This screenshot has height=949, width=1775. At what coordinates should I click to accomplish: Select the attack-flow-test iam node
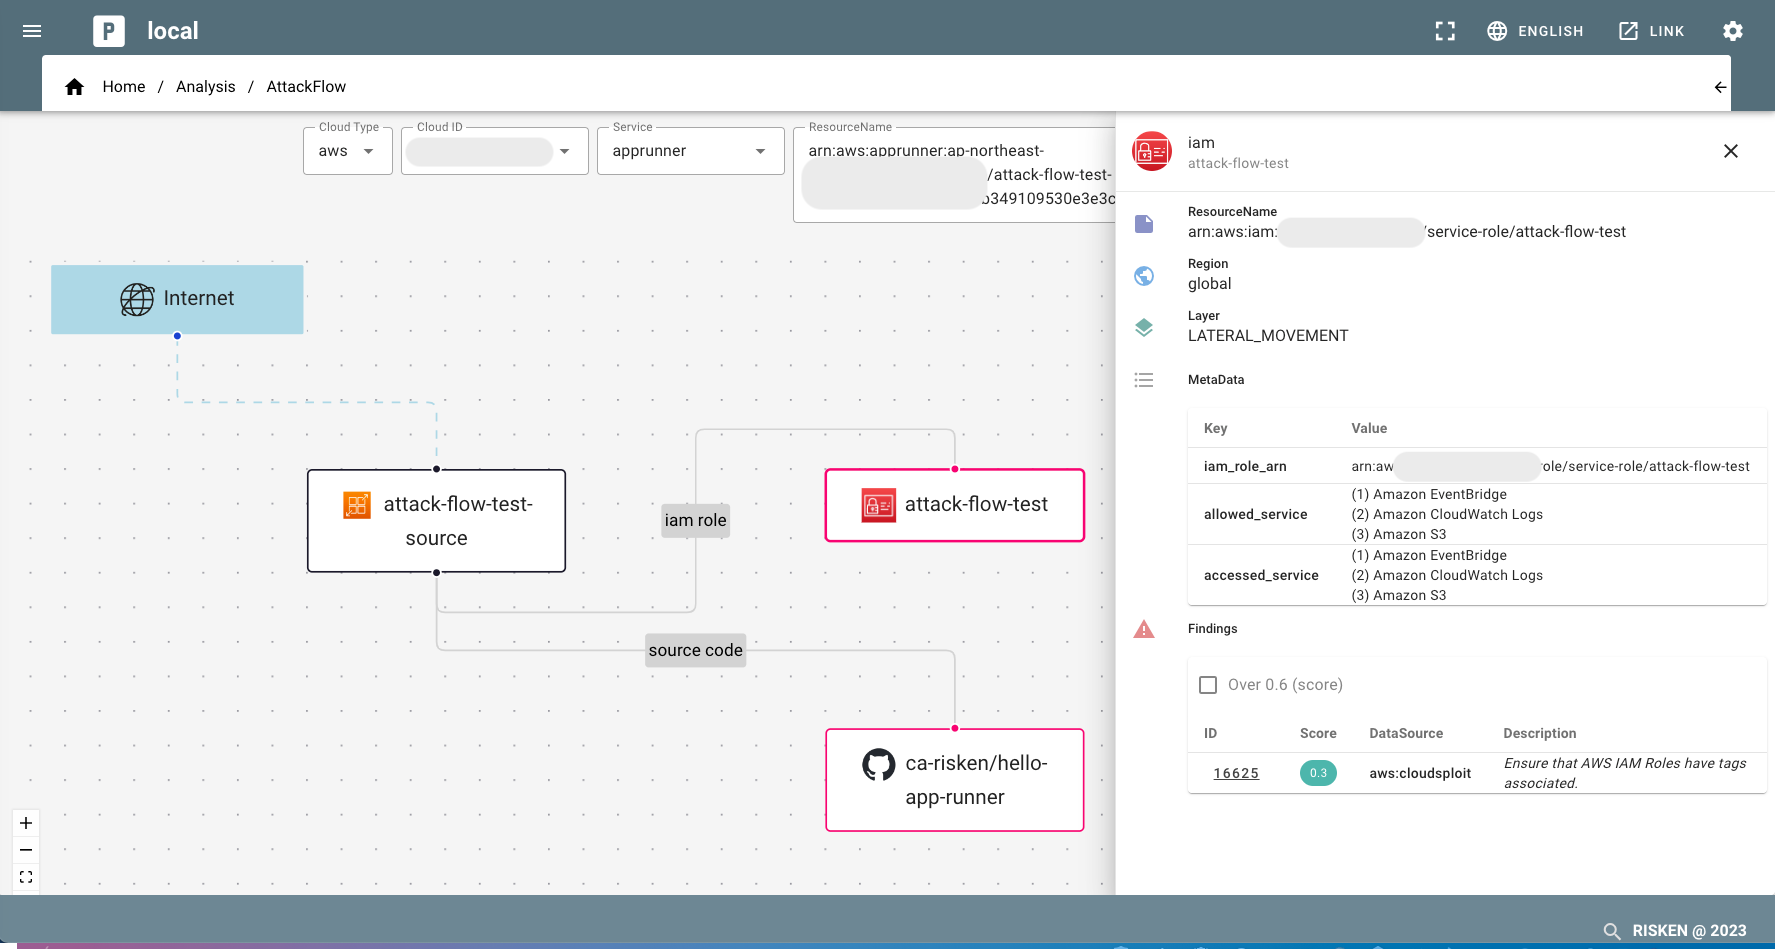click(x=954, y=505)
